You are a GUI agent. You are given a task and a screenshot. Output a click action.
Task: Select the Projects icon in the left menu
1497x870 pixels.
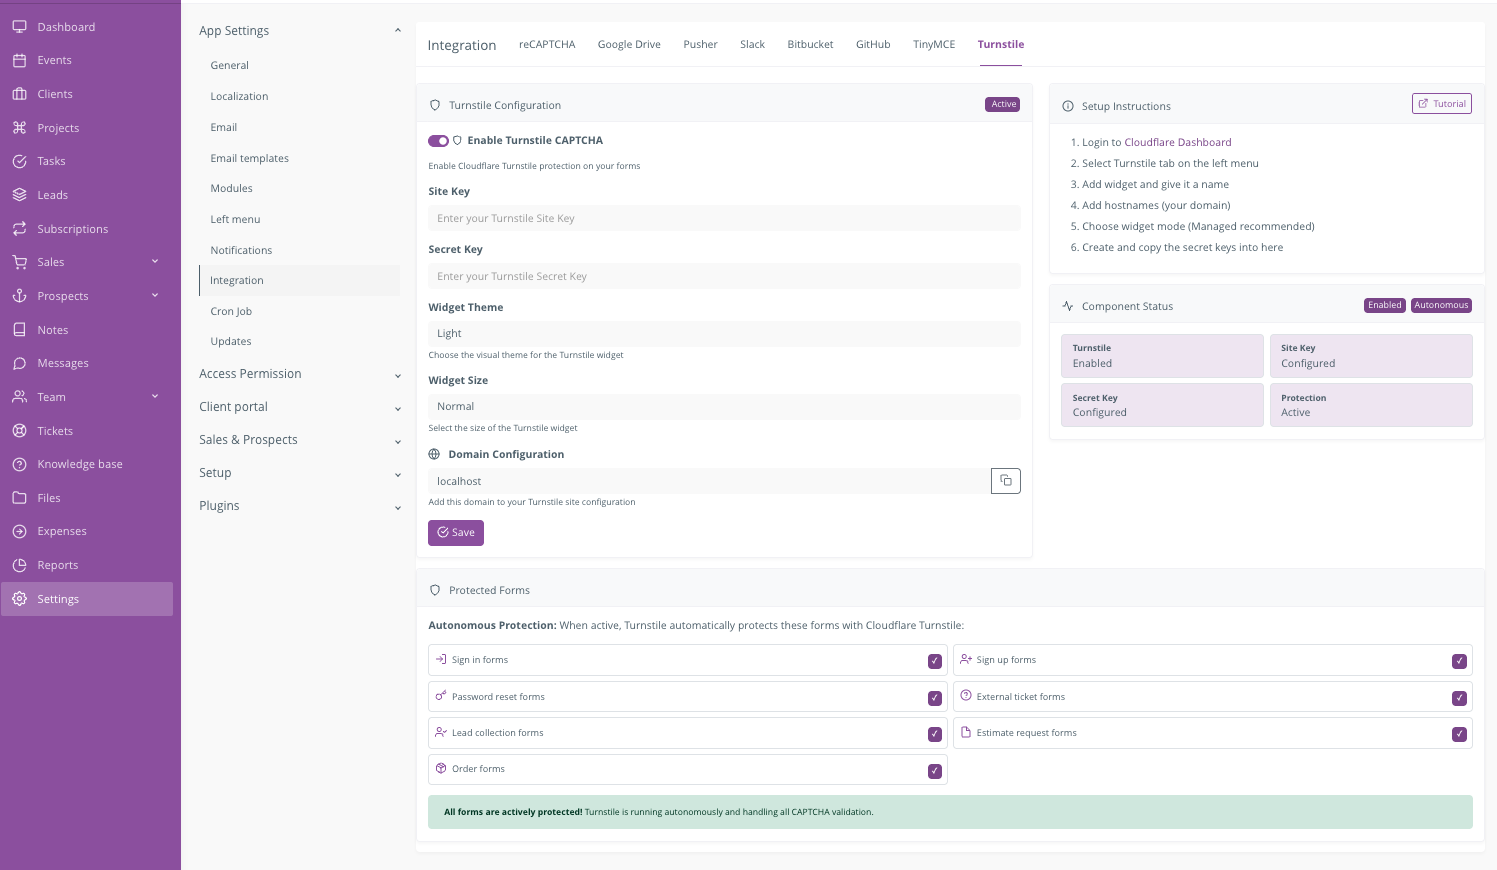[x=20, y=127]
